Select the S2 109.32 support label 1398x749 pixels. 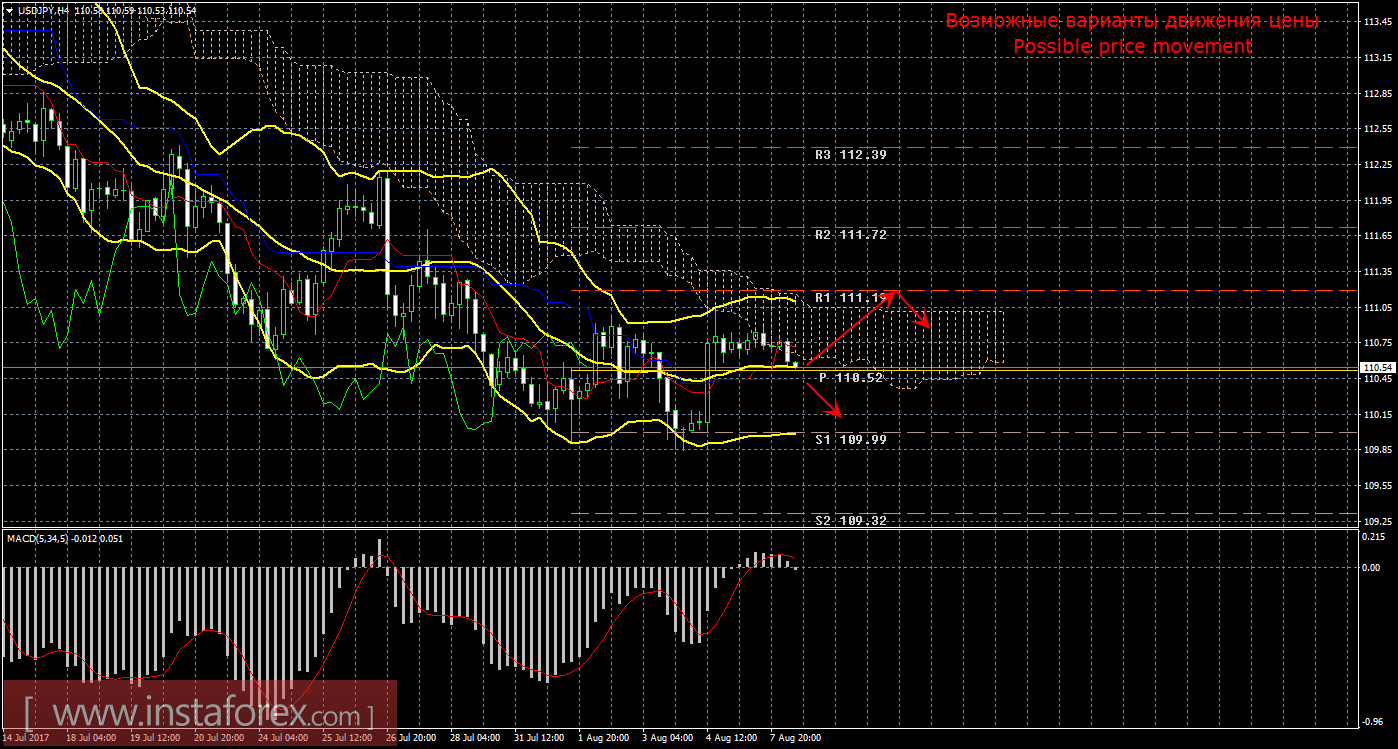click(850, 521)
